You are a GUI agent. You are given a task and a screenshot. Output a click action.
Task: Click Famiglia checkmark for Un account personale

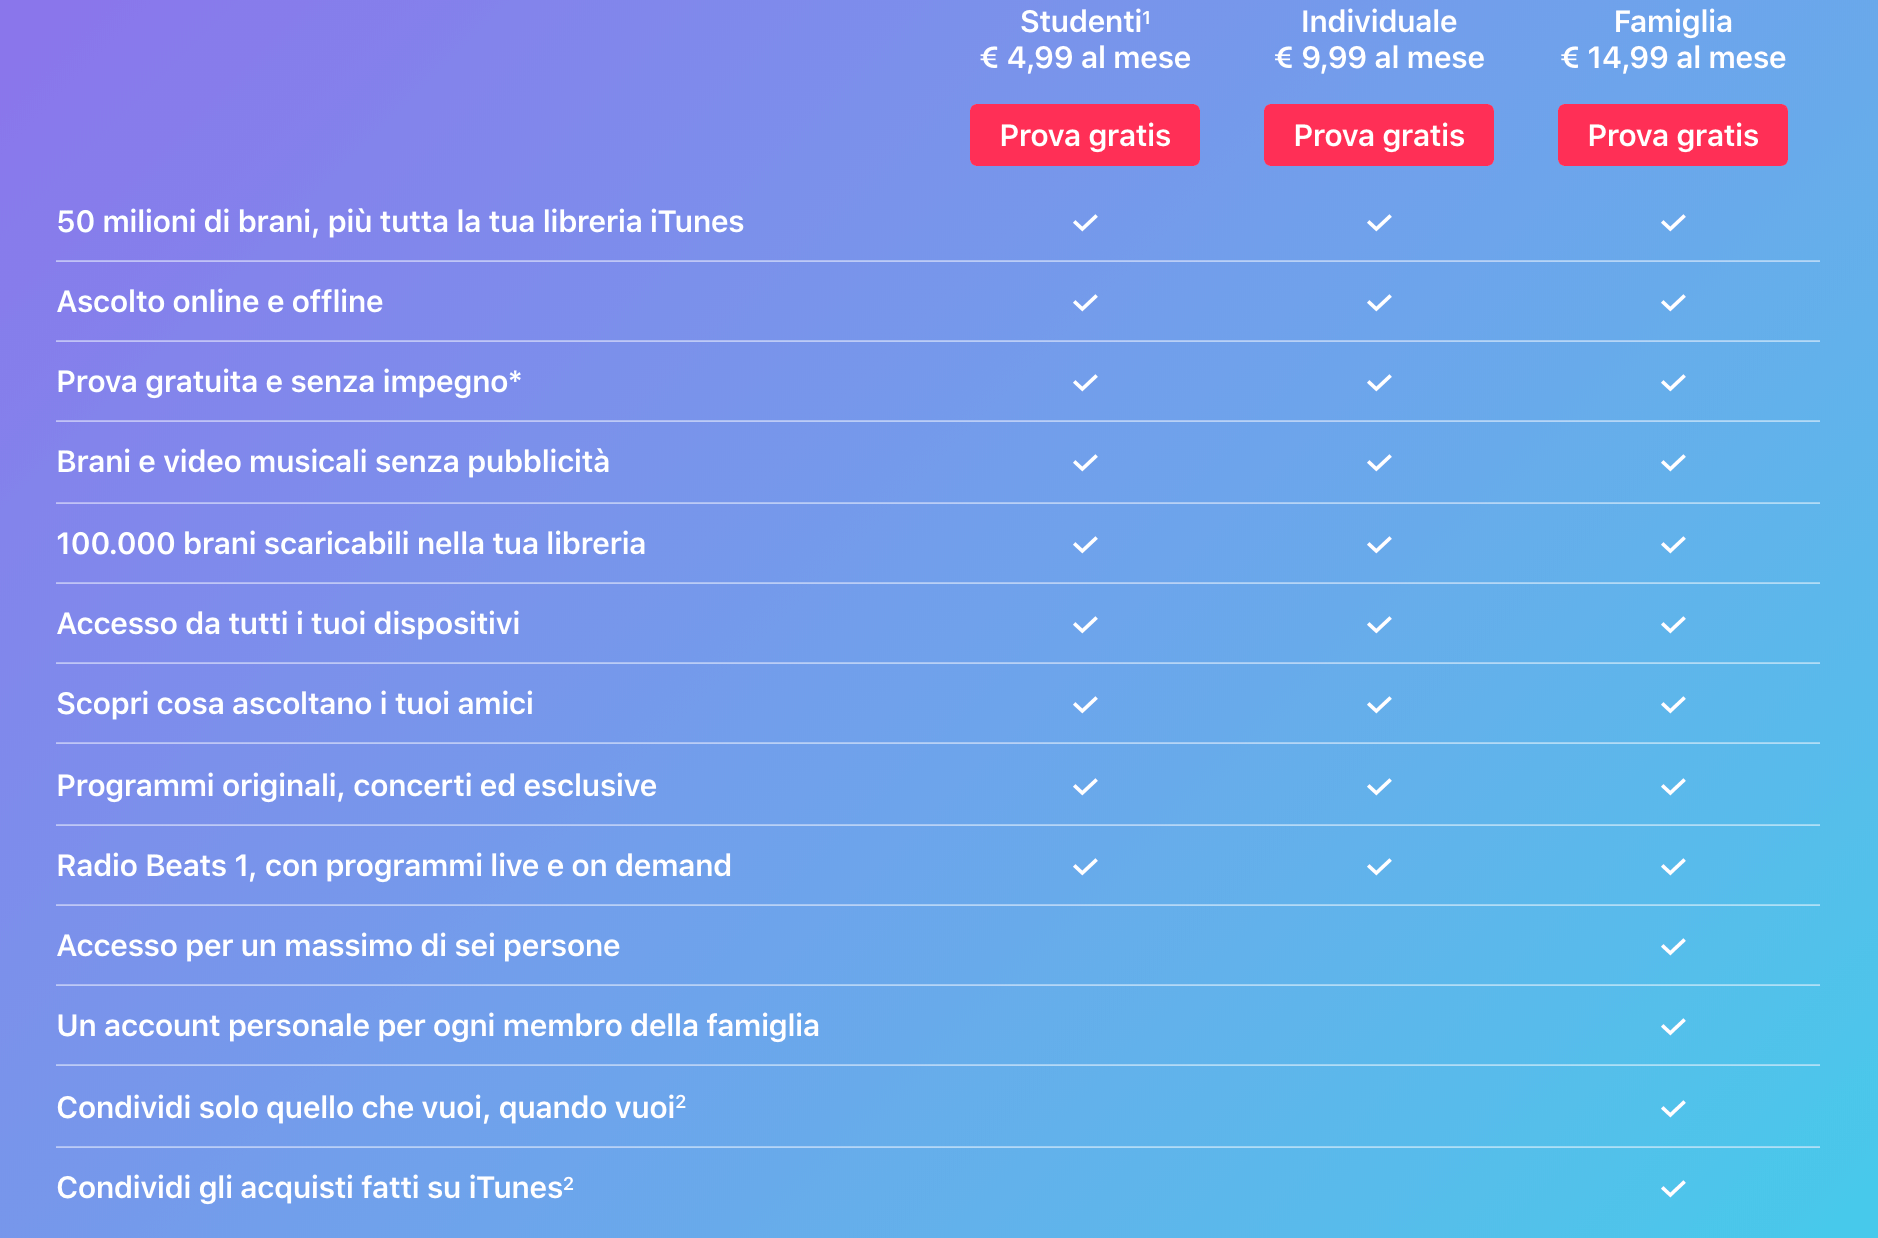tap(1673, 1027)
